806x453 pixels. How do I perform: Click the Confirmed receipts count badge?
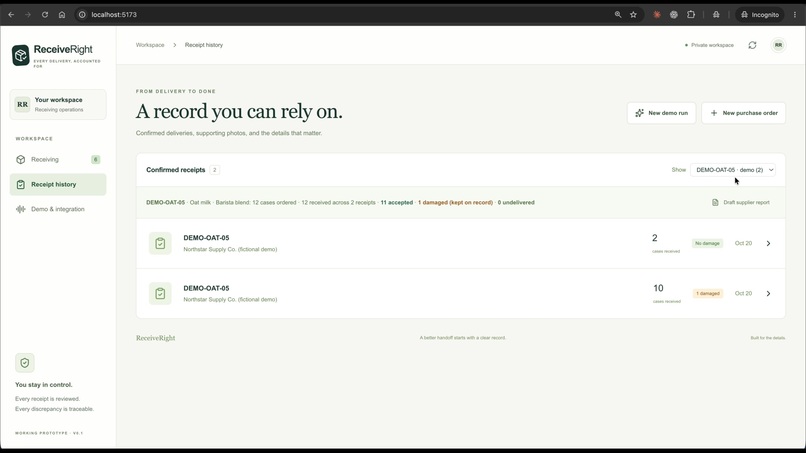(214, 170)
